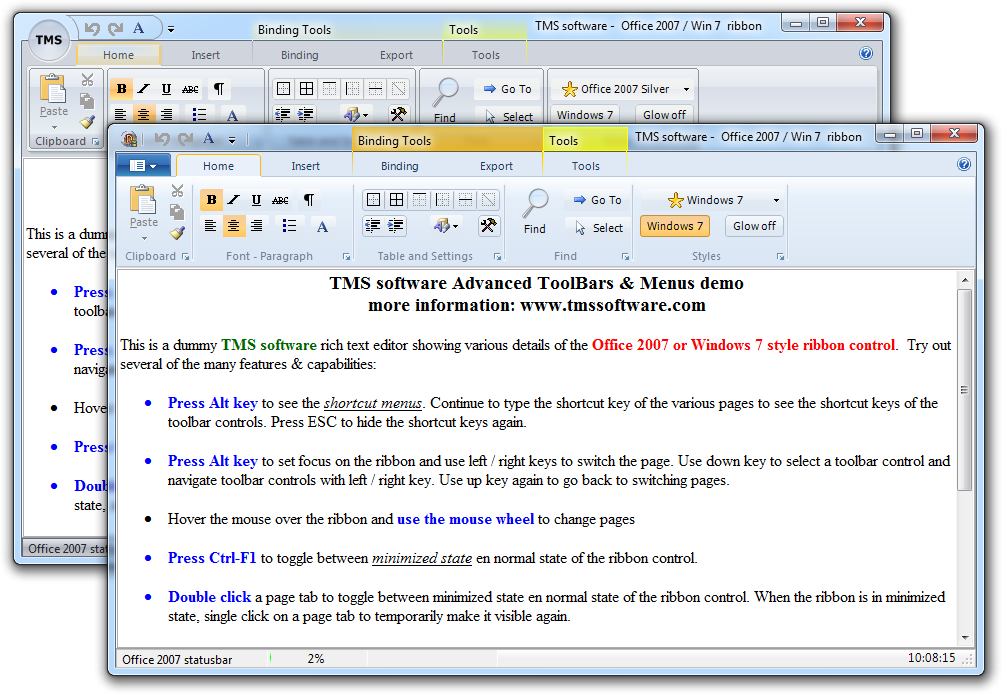Viewport: 1003px width, 695px height.
Task: Open the Clipboard group dialog launcher in front window
Action: click(x=186, y=256)
